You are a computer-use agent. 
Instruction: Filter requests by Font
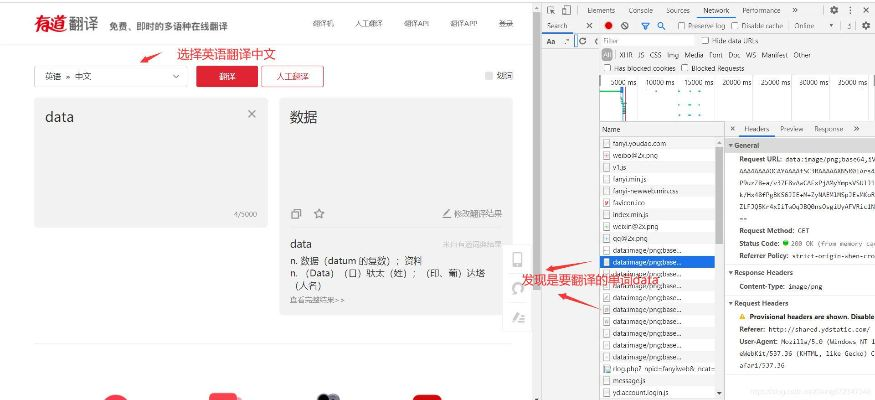[x=715, y=55]
